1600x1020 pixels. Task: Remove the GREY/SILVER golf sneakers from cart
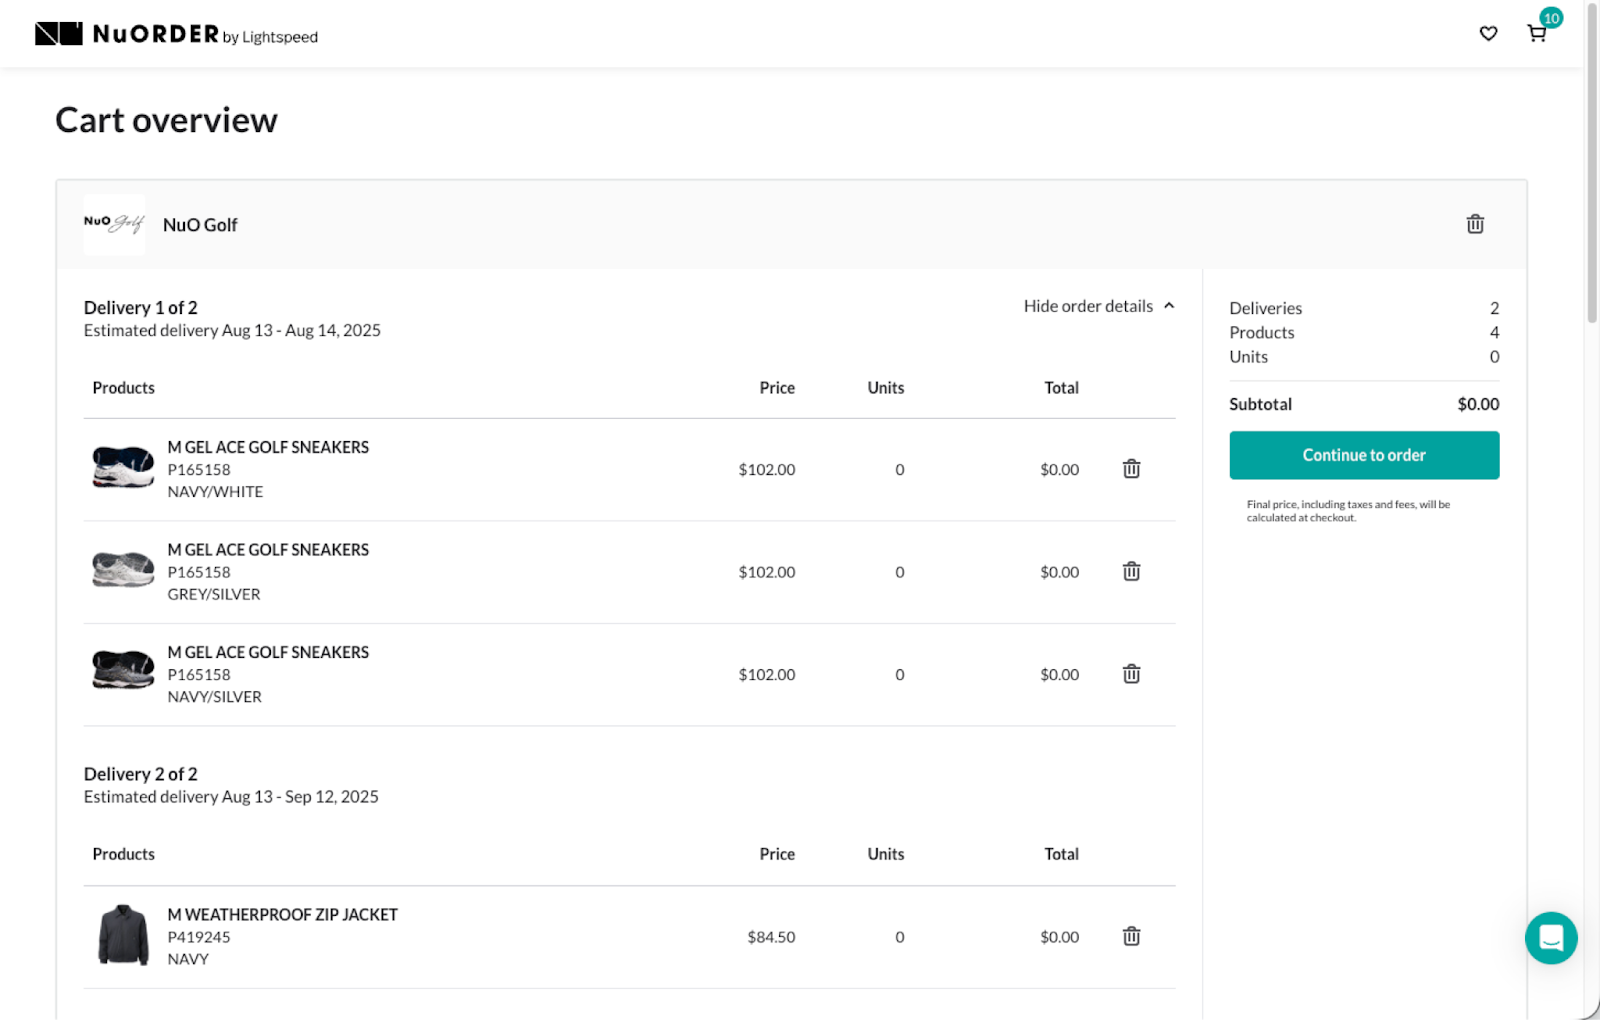1130,571
